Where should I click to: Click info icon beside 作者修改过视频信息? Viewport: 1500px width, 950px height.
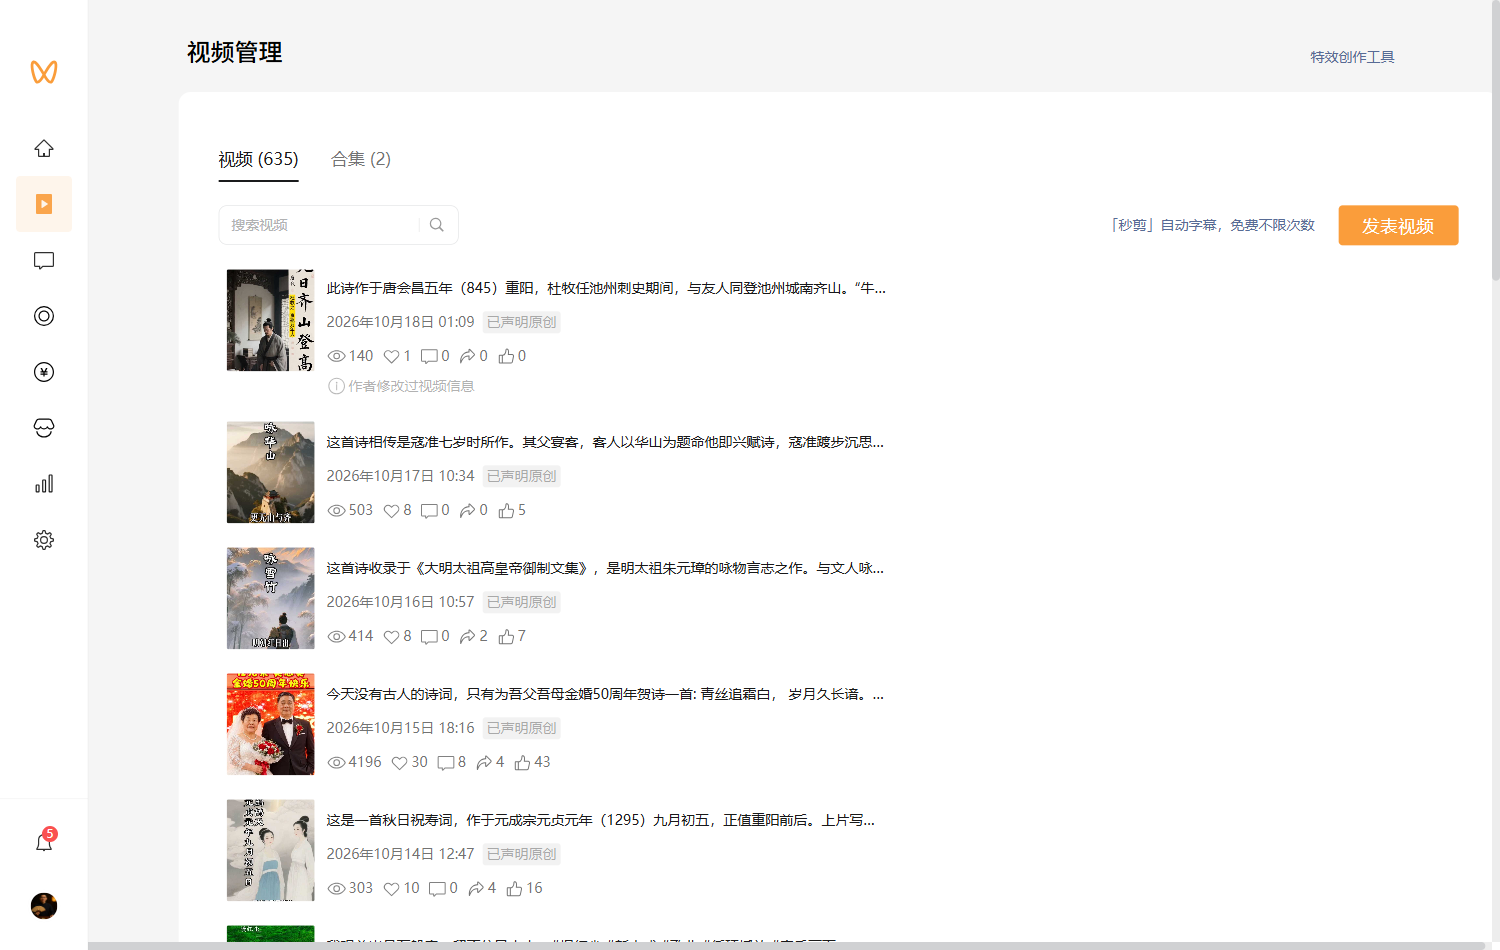point(337,386)
